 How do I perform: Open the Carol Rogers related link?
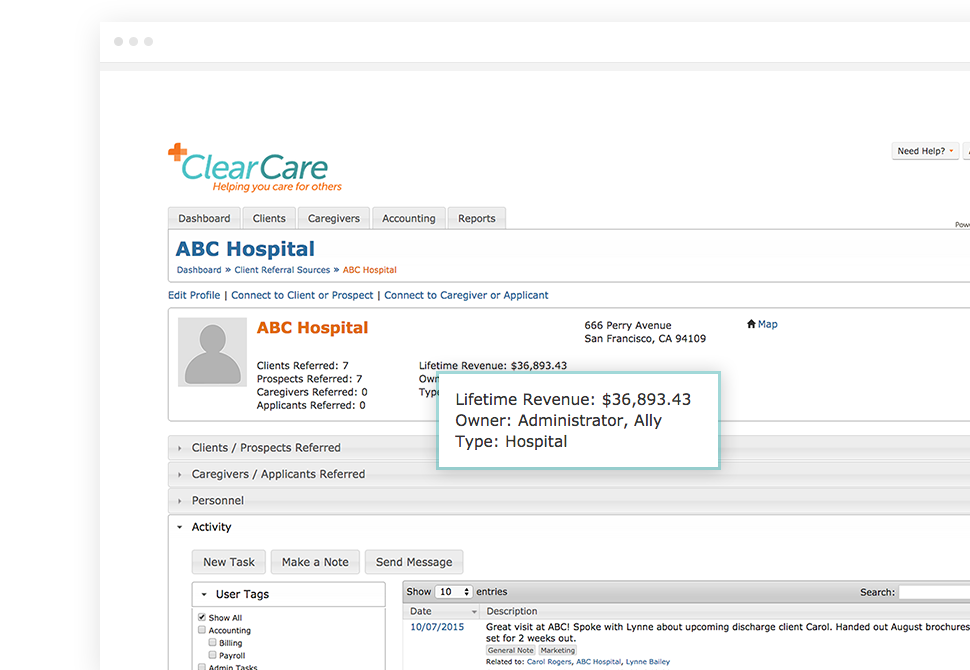pos(549,661)
